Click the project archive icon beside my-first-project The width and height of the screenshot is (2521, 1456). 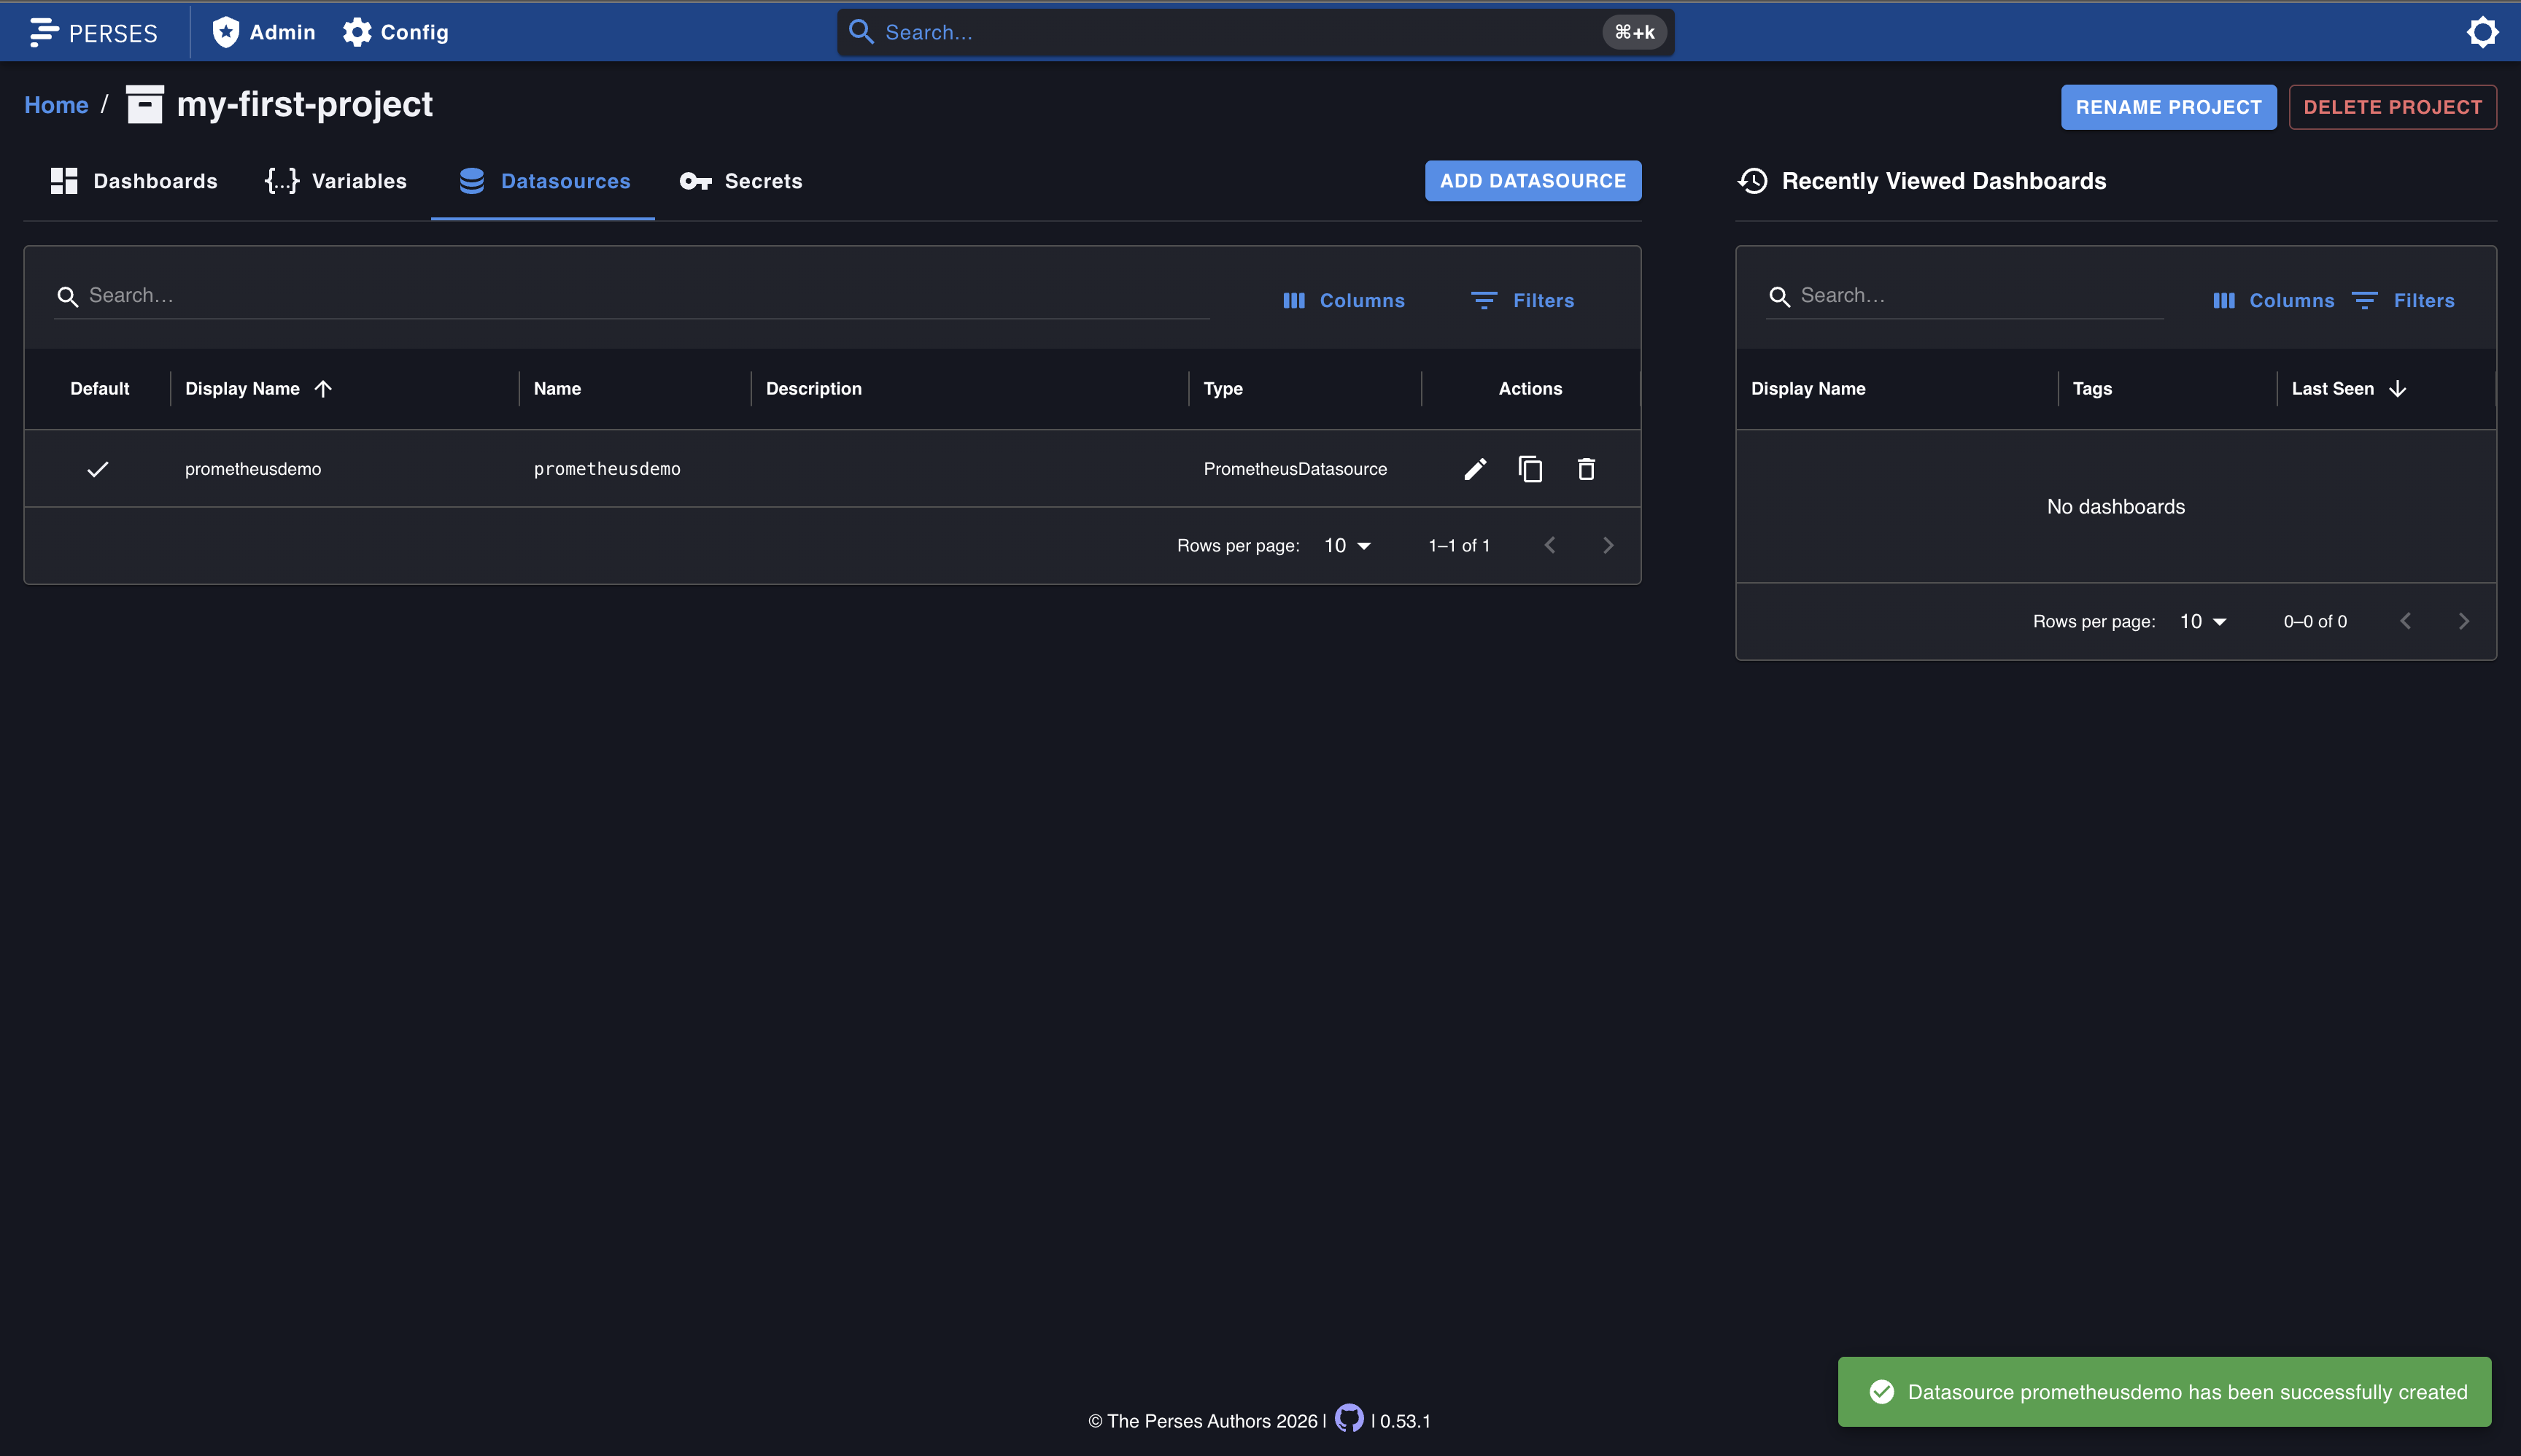[145, 104]
